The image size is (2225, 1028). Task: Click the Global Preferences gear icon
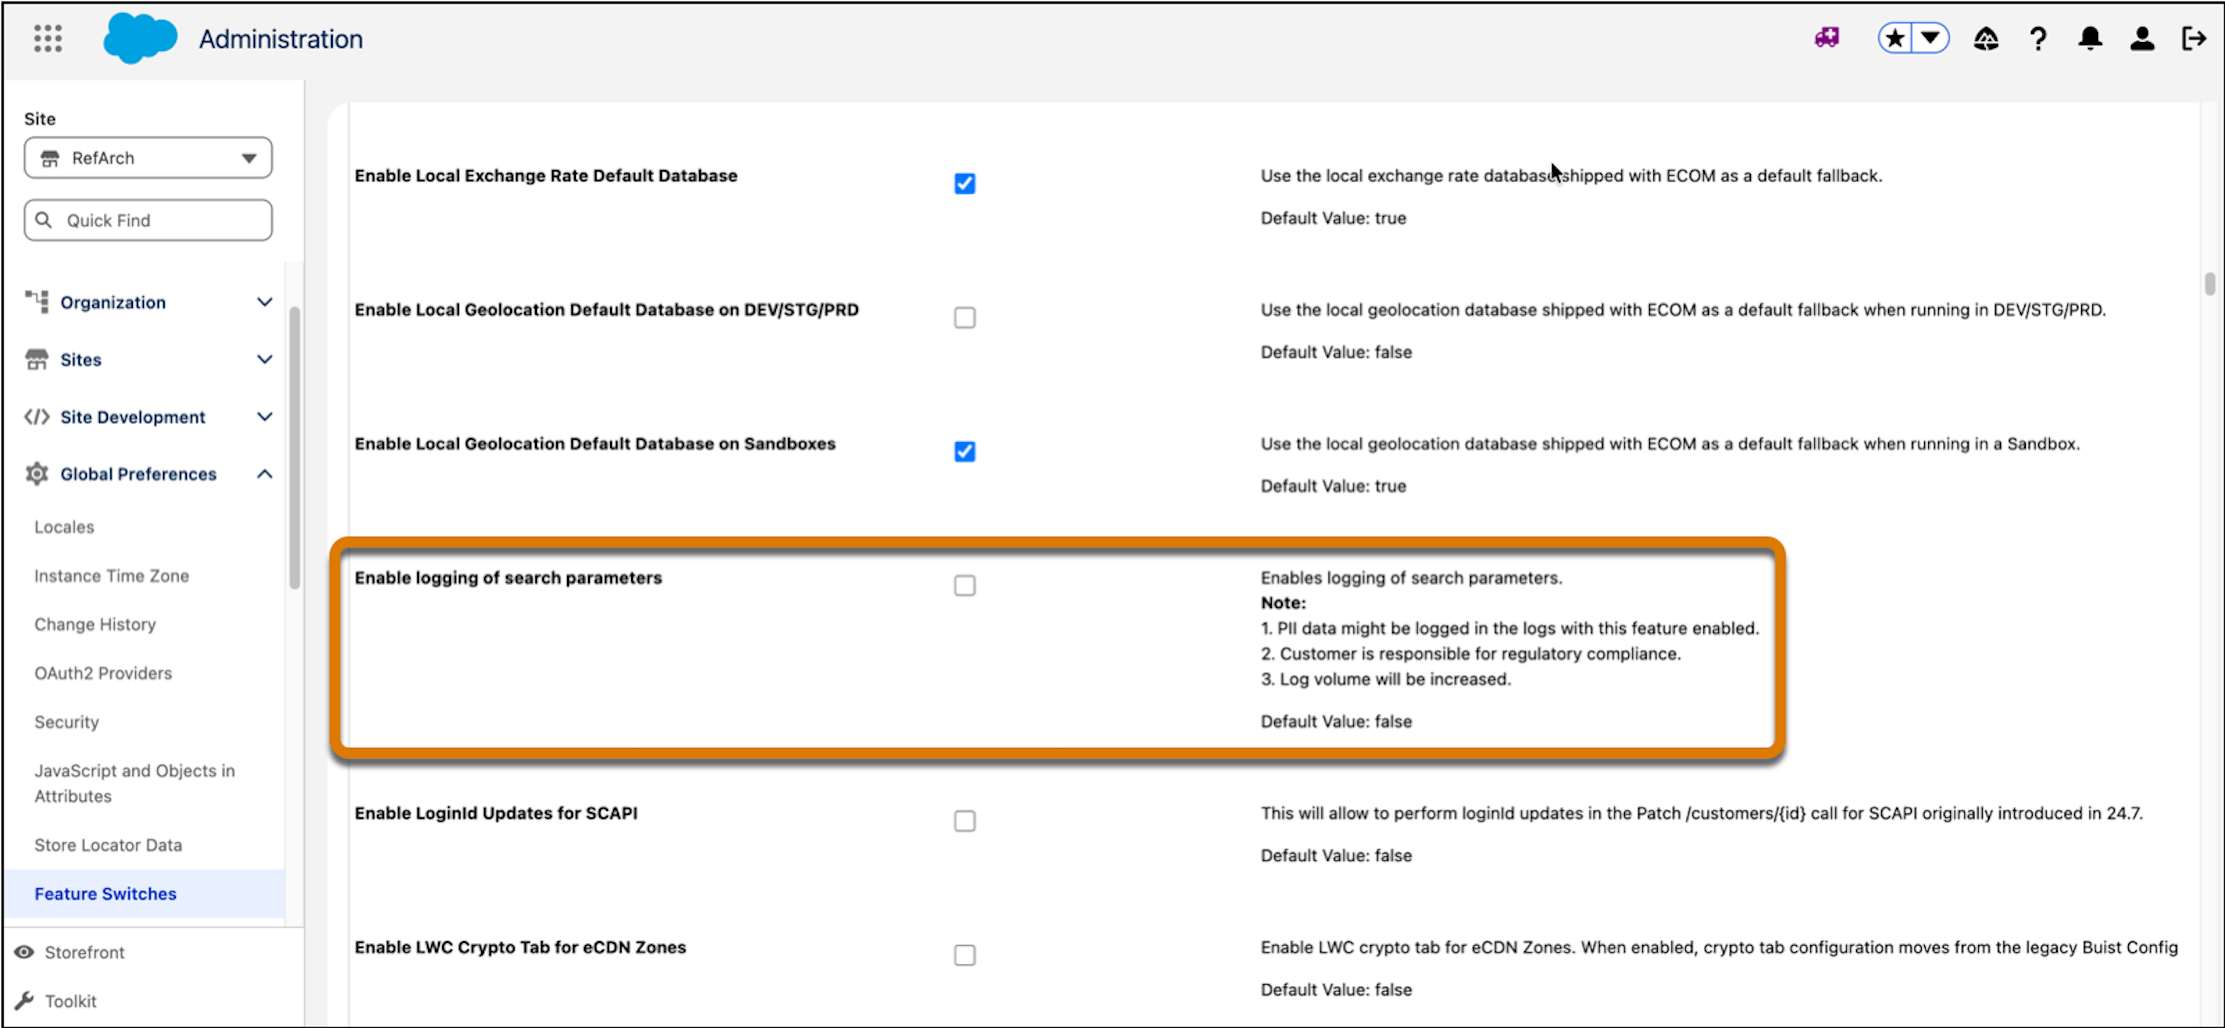pos(37,473)
